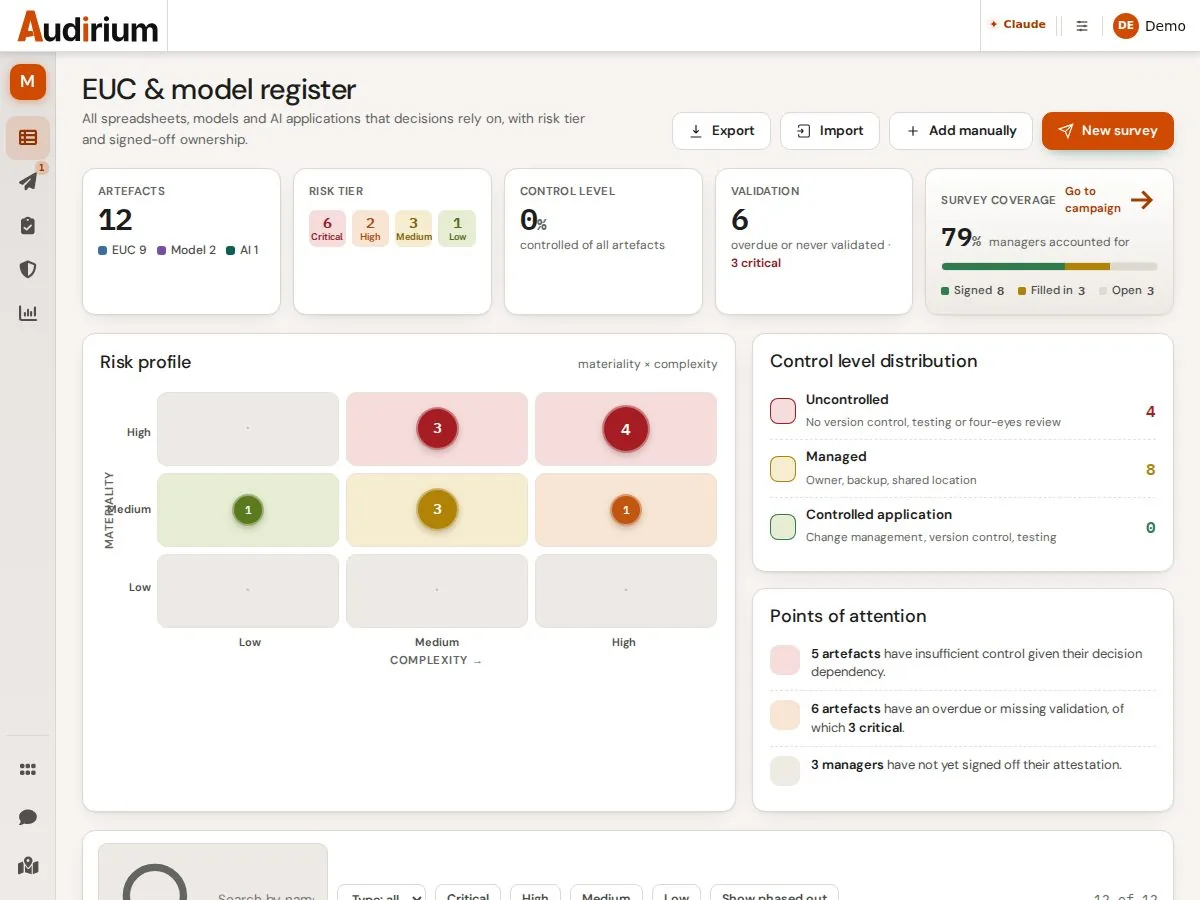The width and height of the screenshot is (1200, 900).
Task: Select the Uncontrolled control level row
Action: click(x=963, y=411)
